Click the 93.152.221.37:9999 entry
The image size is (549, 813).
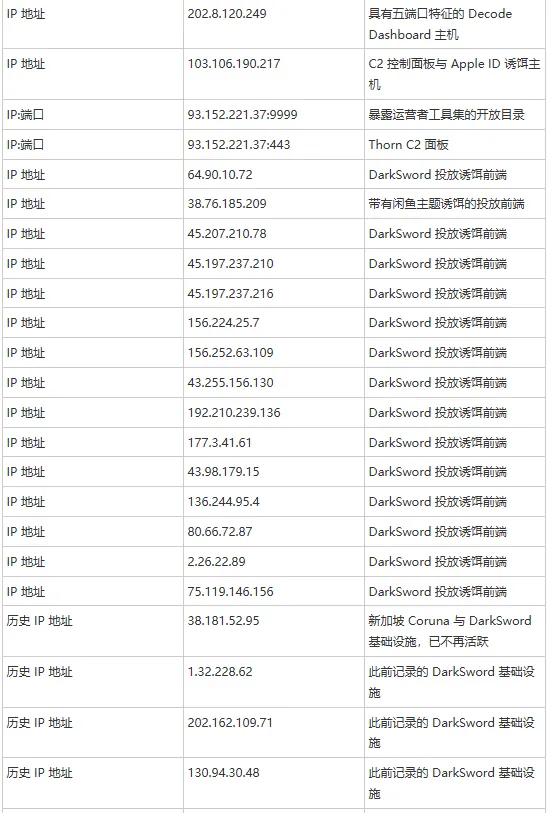(243, 115)
